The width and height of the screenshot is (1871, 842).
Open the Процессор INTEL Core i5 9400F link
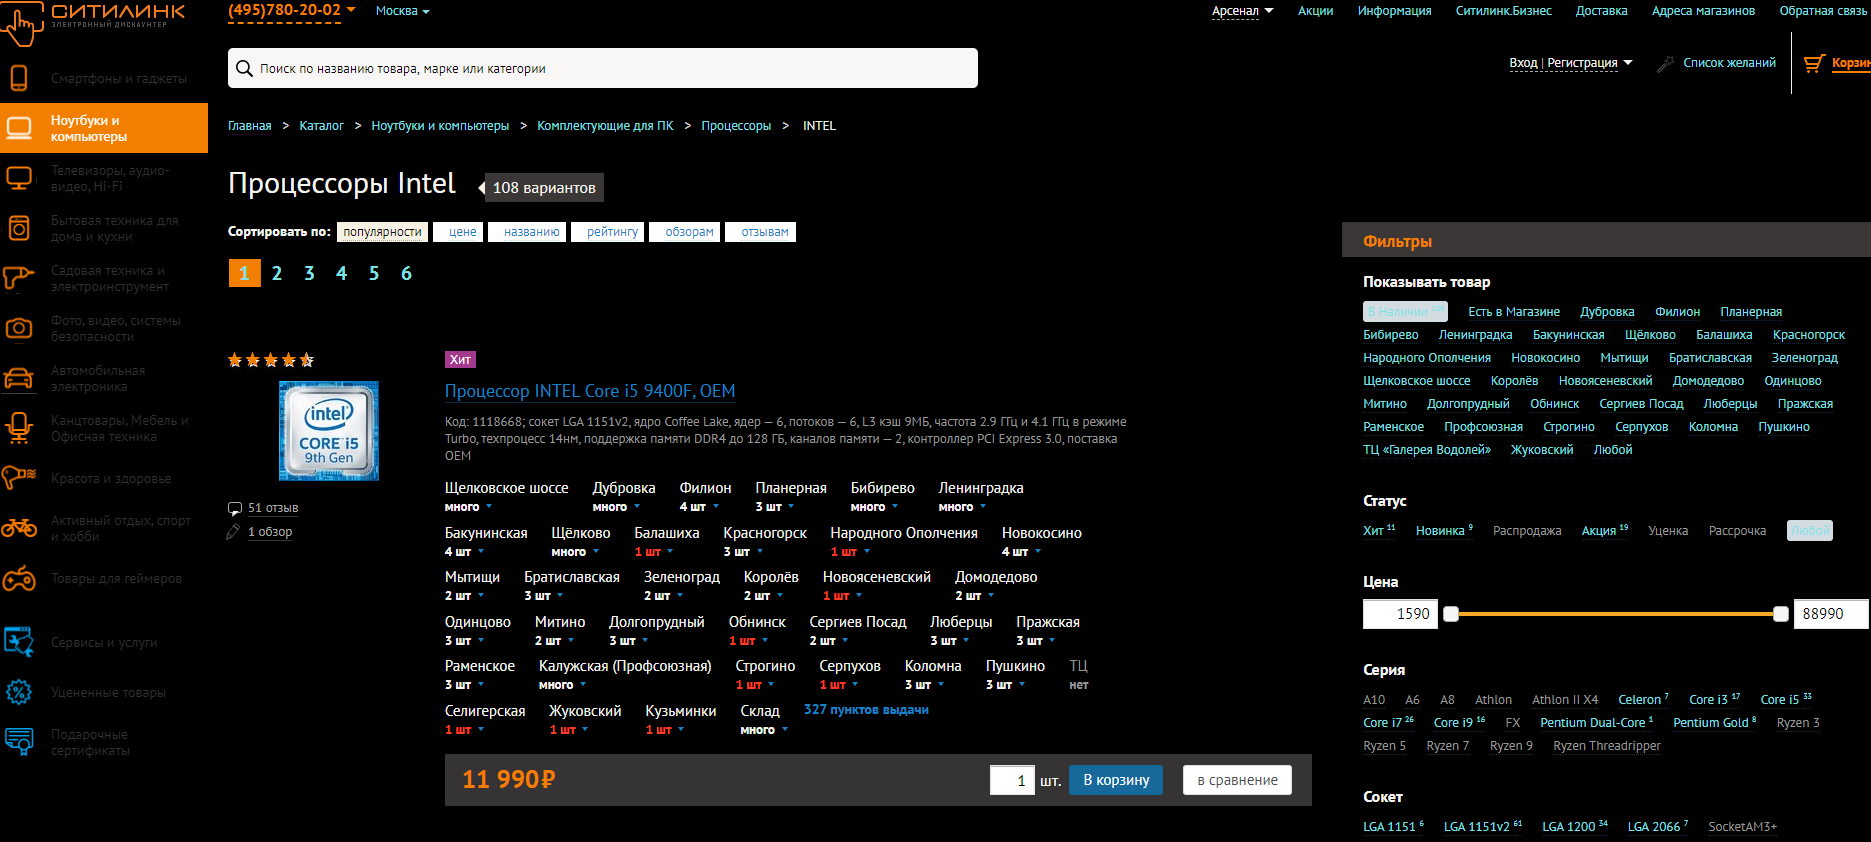pos(589,391)
